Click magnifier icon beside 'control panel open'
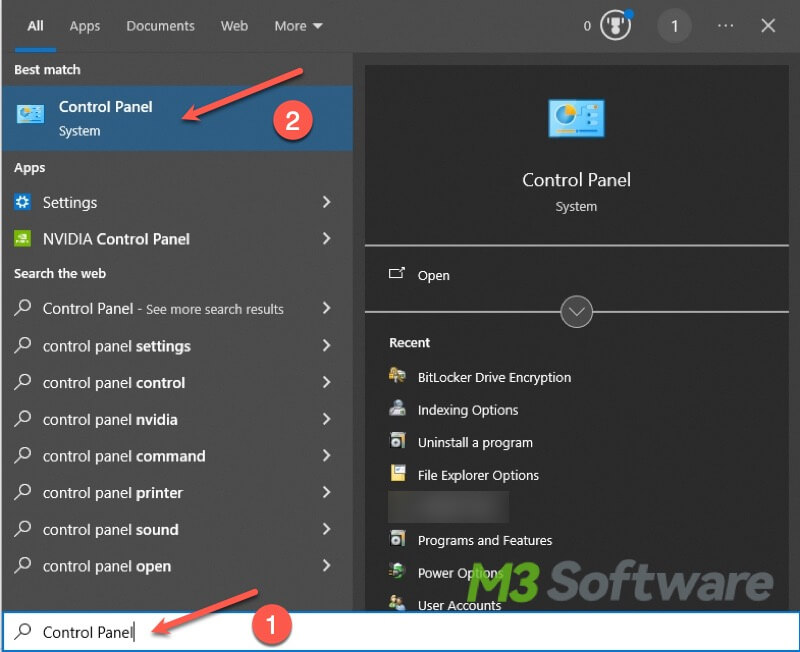 [22, 565]
